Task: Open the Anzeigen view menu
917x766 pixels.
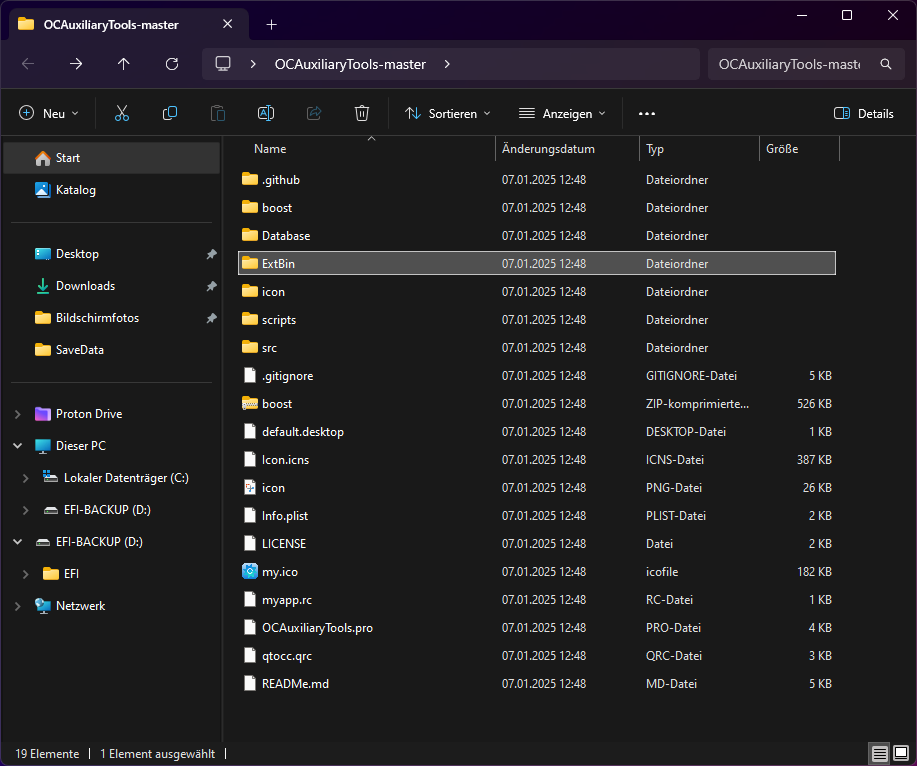Action: click(x=562, y=114)
